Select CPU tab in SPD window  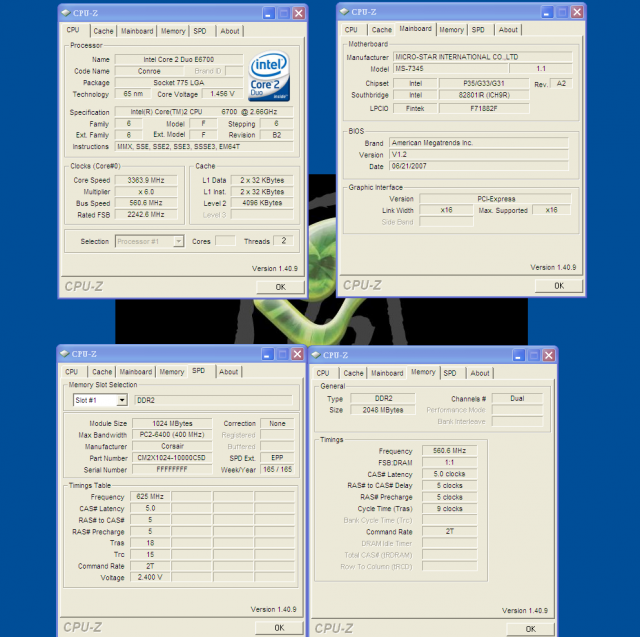71,372
